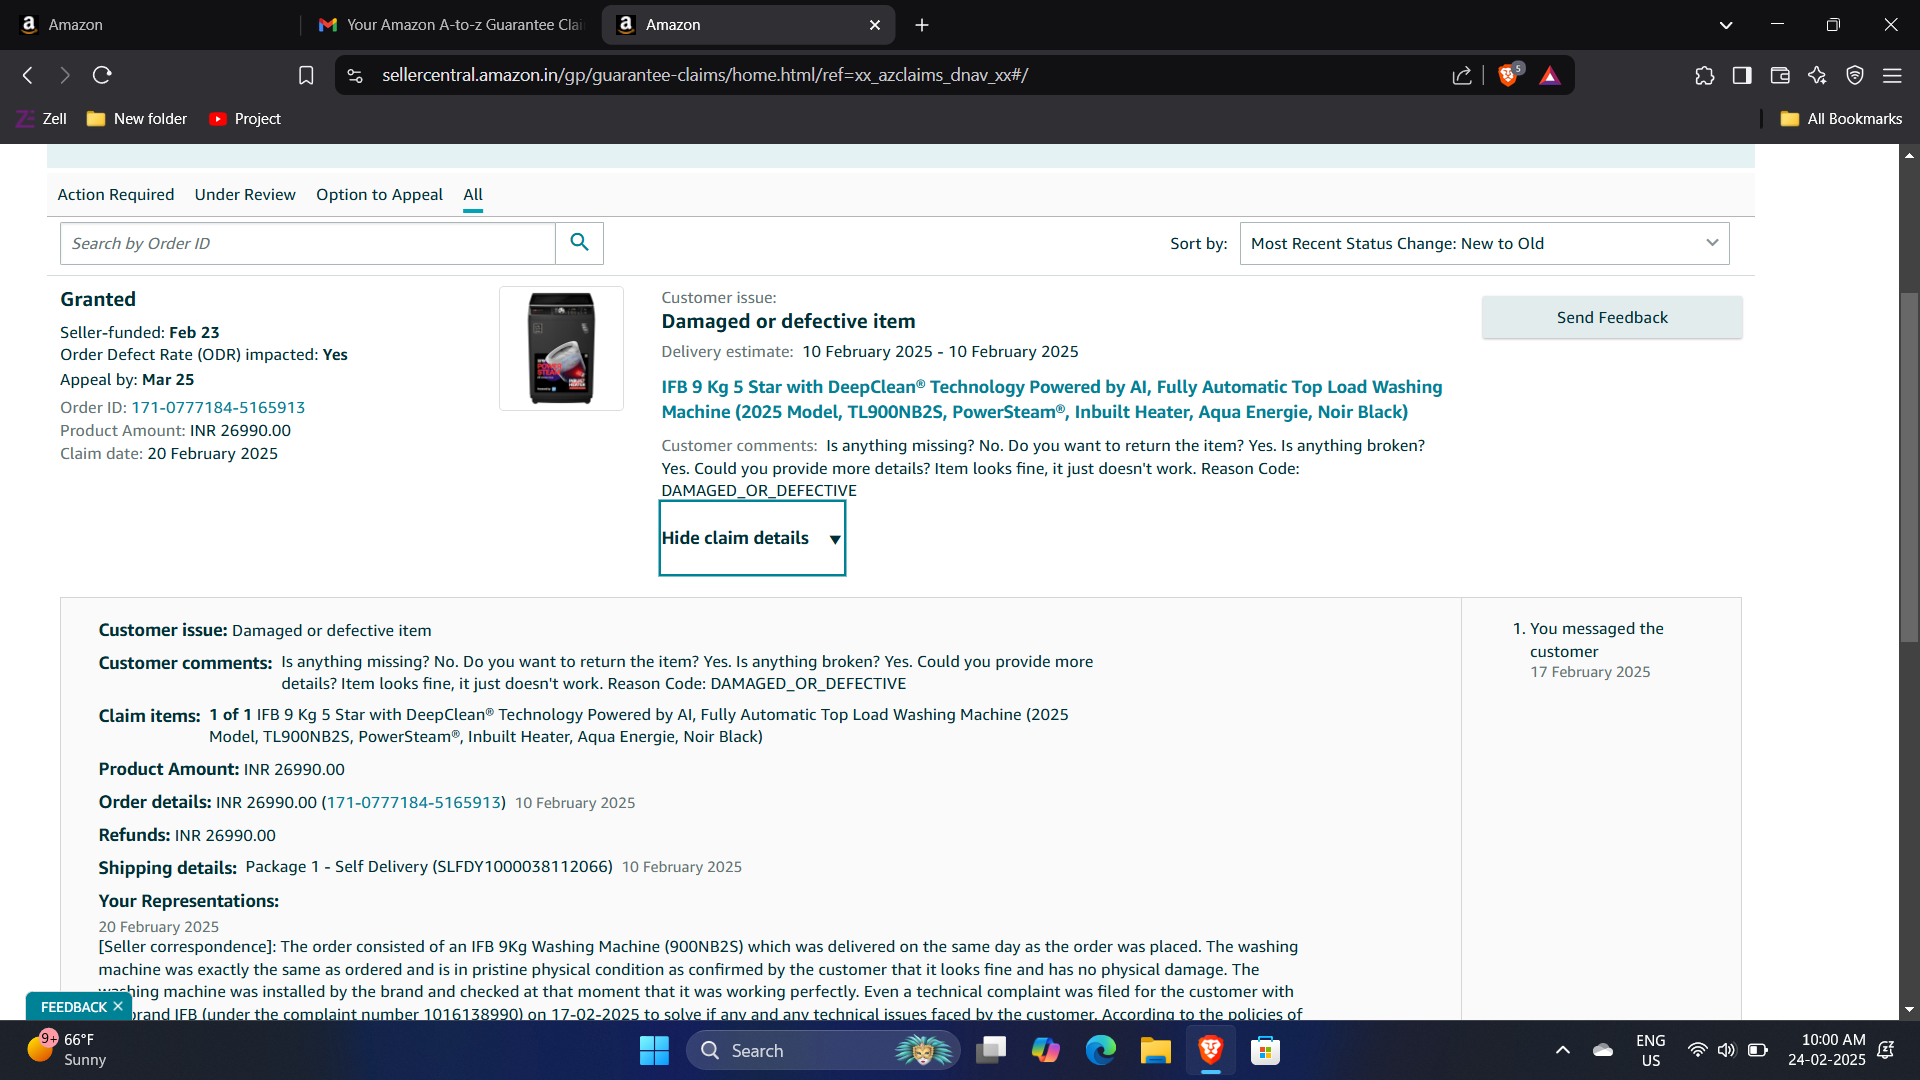Focus the Search by Order ID field

coord(307,244)
